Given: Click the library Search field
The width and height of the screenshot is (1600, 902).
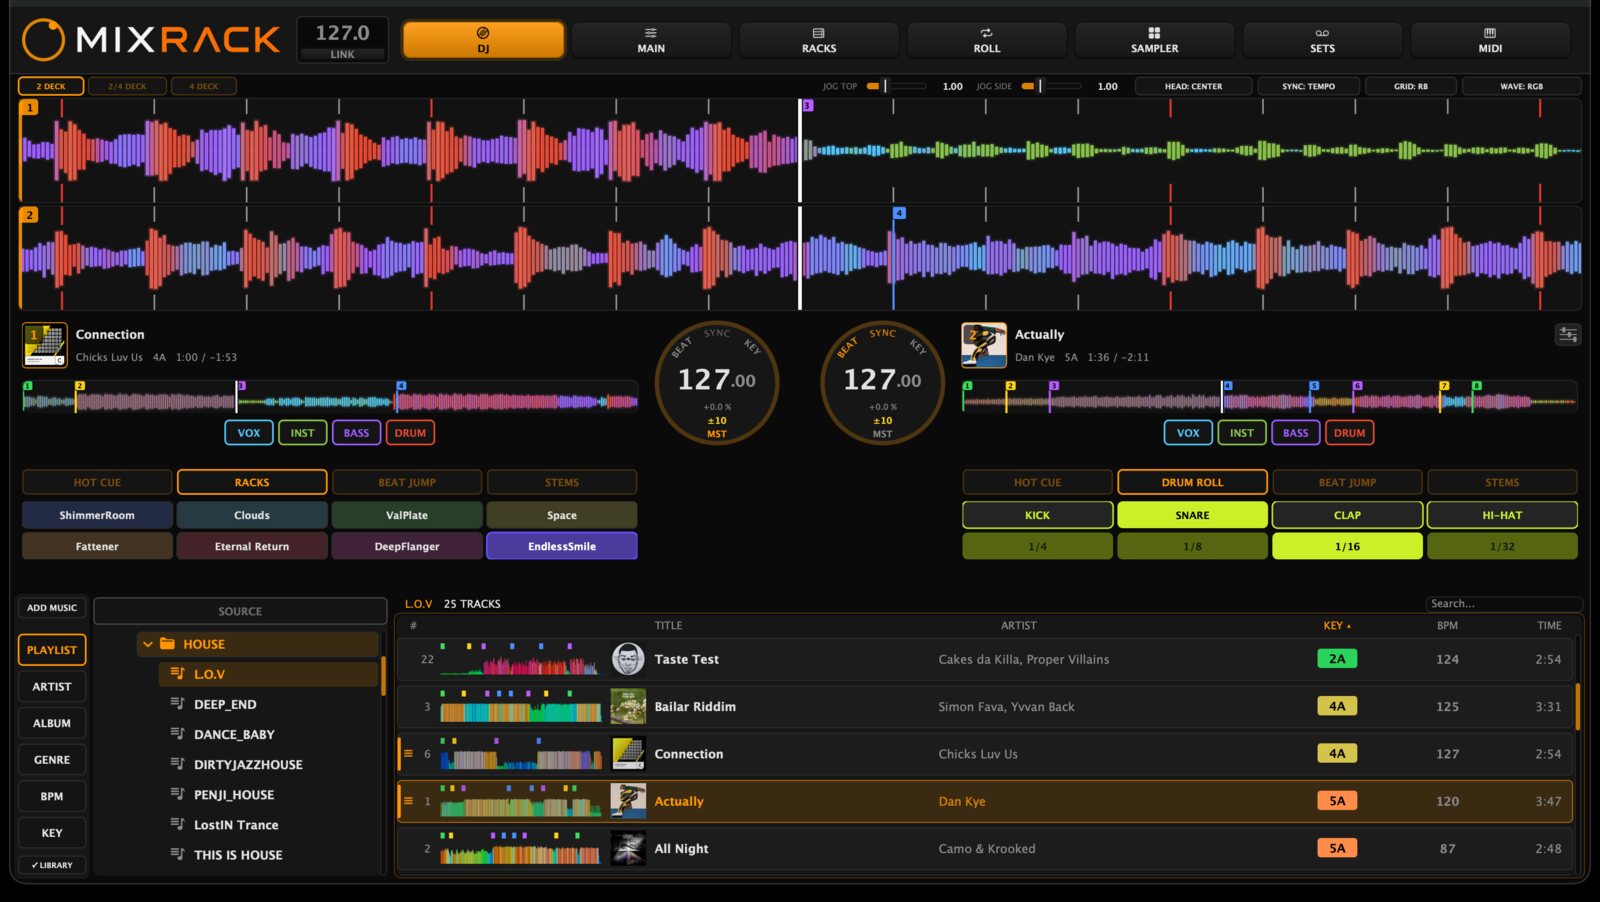Looking at the screenshot, I should tap(1503, 604).
